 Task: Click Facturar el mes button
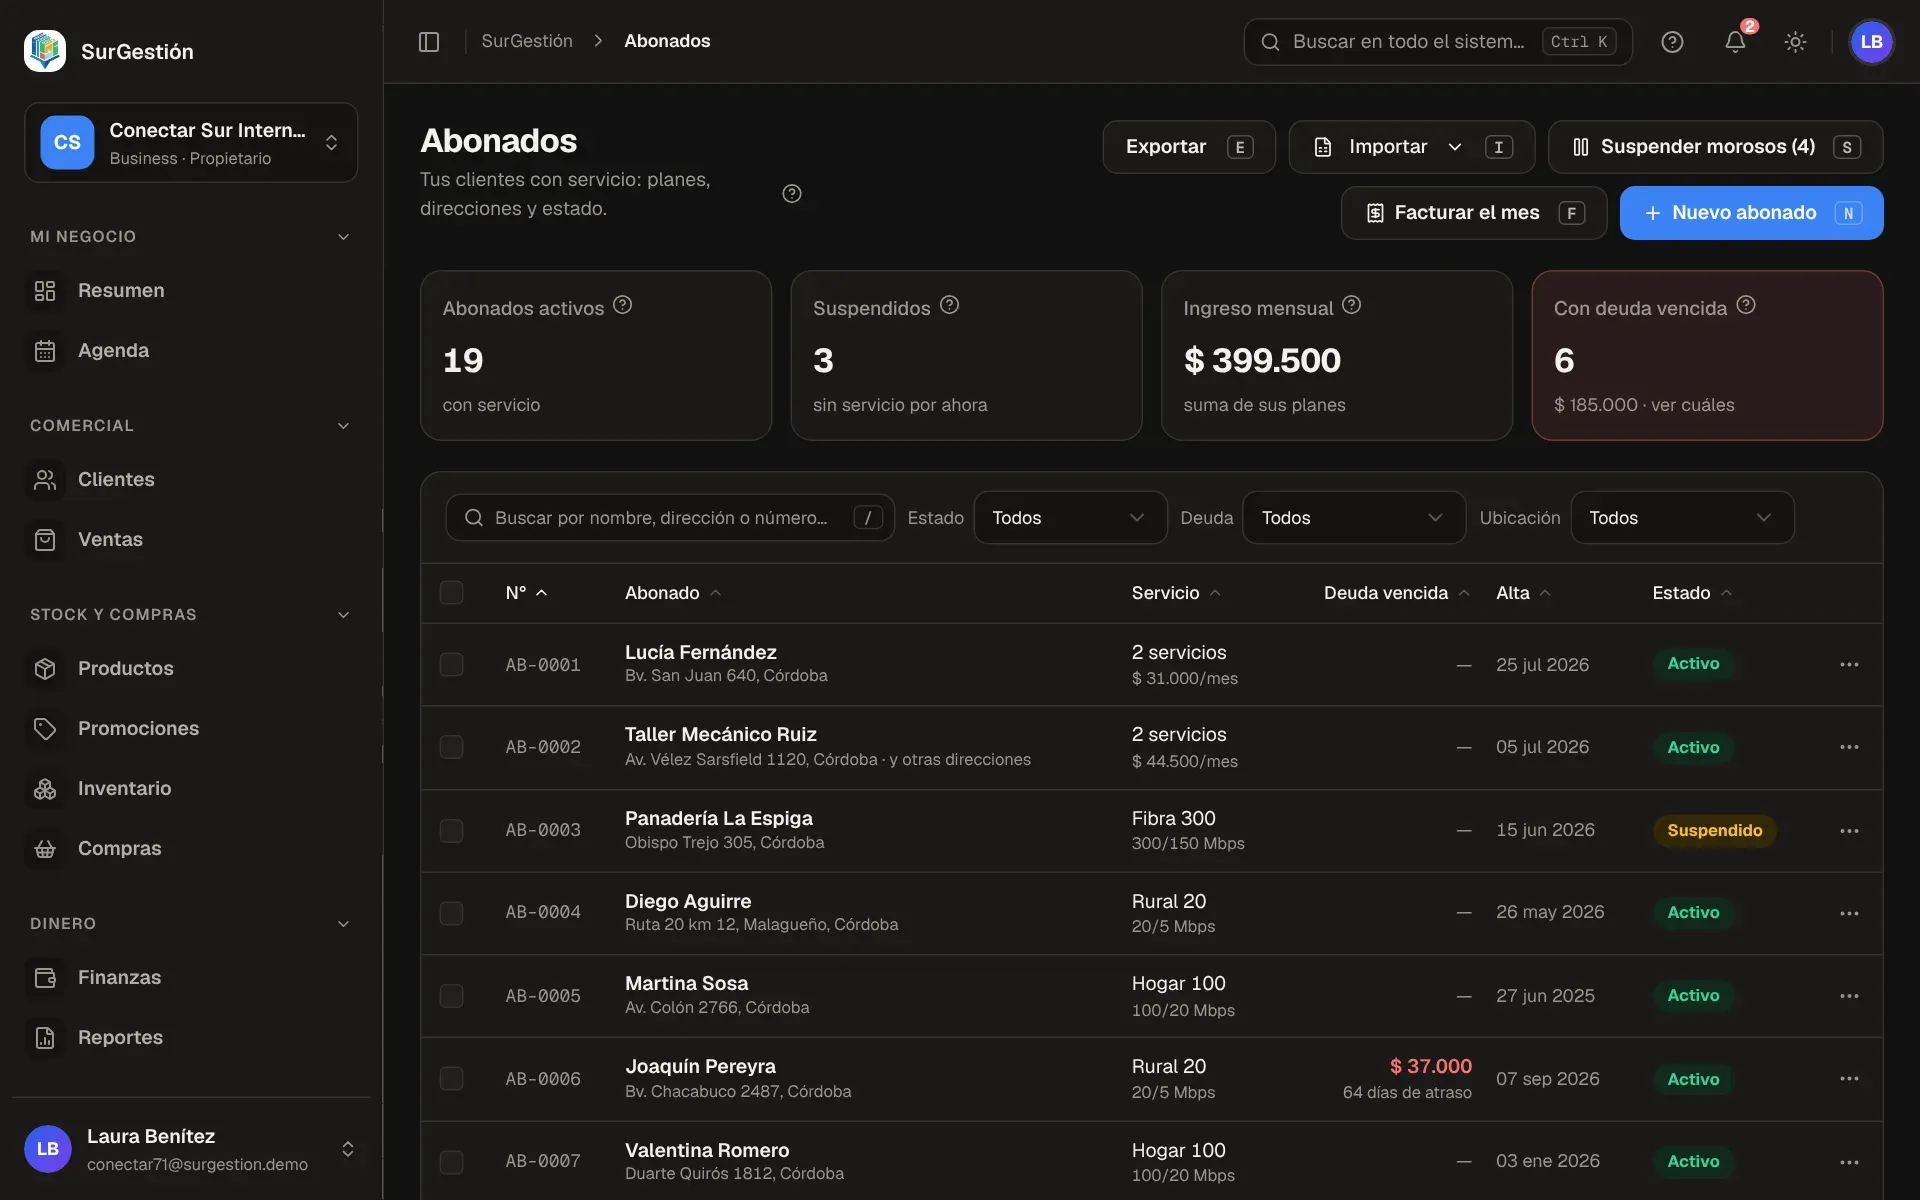coord(1474,213)
